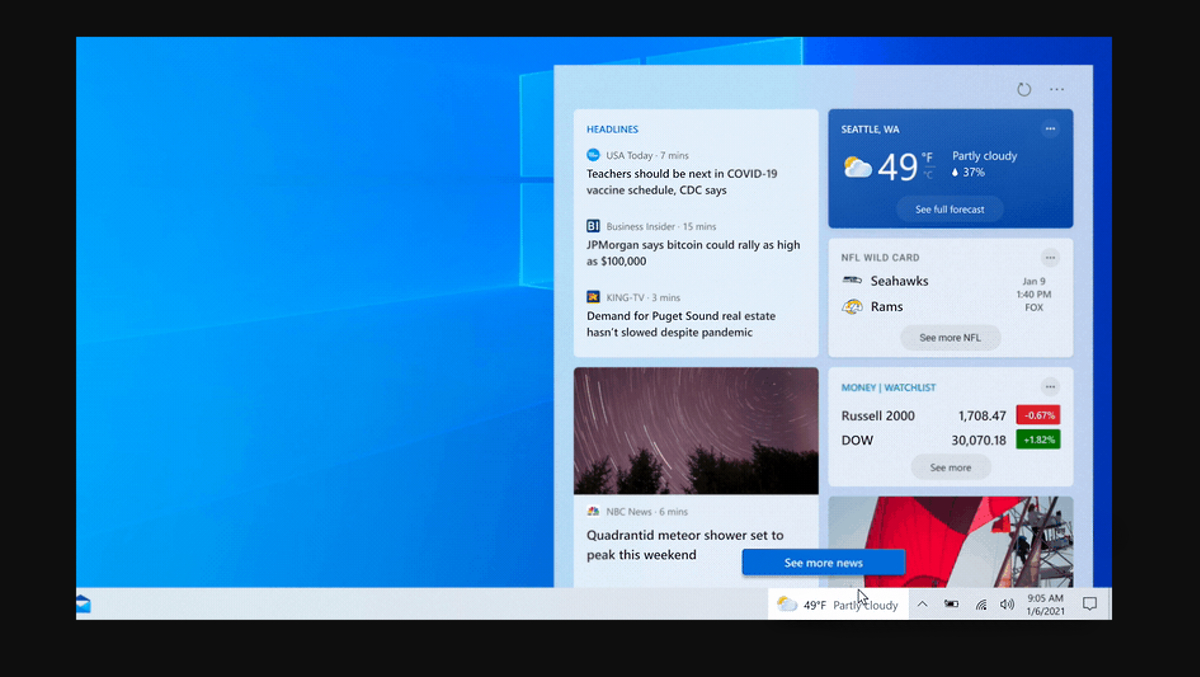Open the weather card options menu

[x=1050, y=129]
